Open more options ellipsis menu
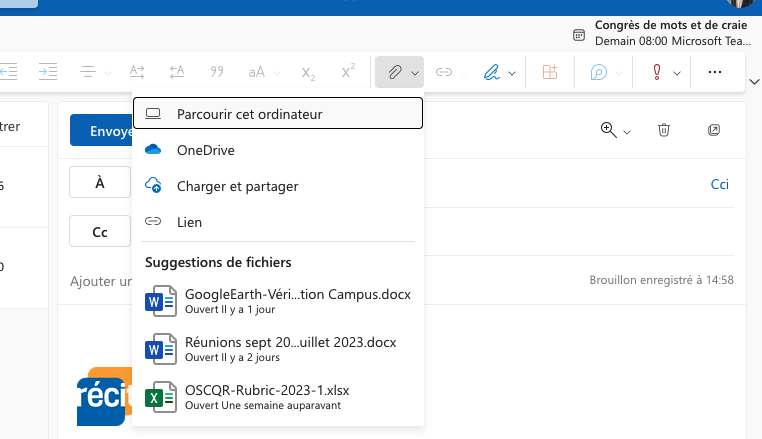The height and width of the screenshot is (439, 762). tap(715, 72)
